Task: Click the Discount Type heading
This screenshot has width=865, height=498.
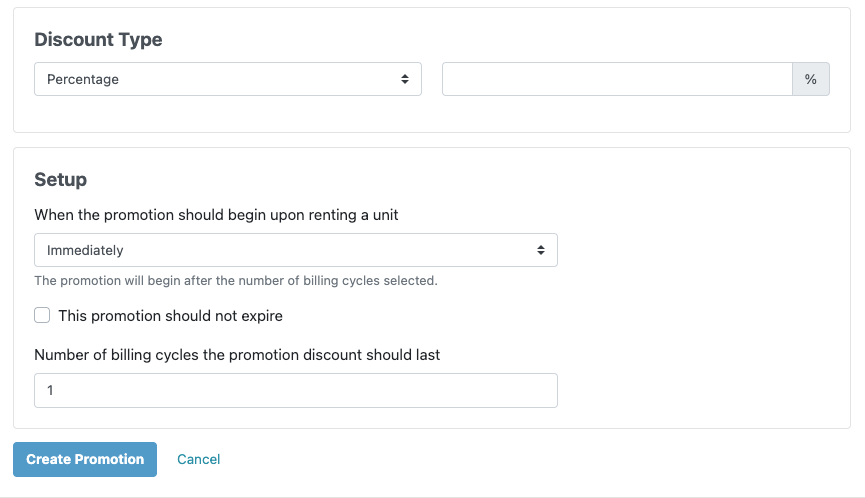Action: [x=98, y=40]
